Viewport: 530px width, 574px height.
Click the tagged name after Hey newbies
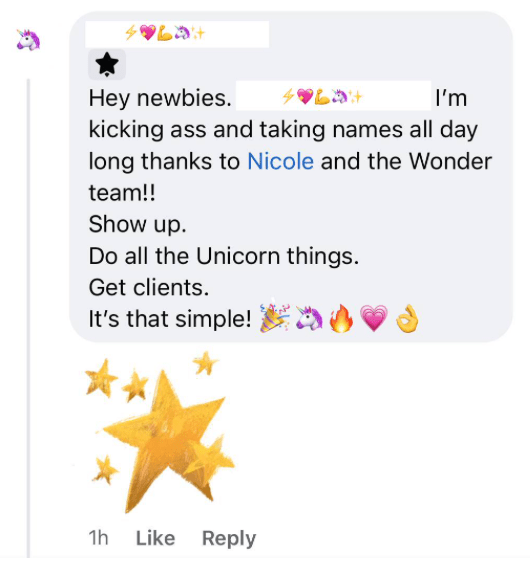(333, 97)
